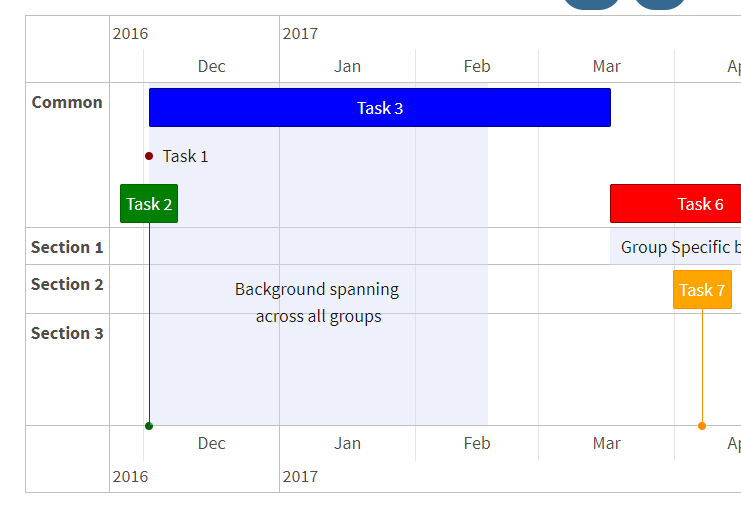Click Mar on the bottom time axis
This screenshot has height=511, width=741.
606,443
